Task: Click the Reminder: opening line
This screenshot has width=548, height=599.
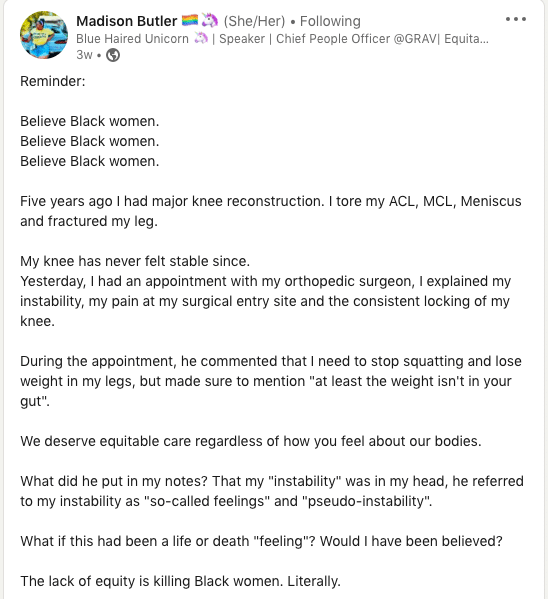Action: point(53,81)
